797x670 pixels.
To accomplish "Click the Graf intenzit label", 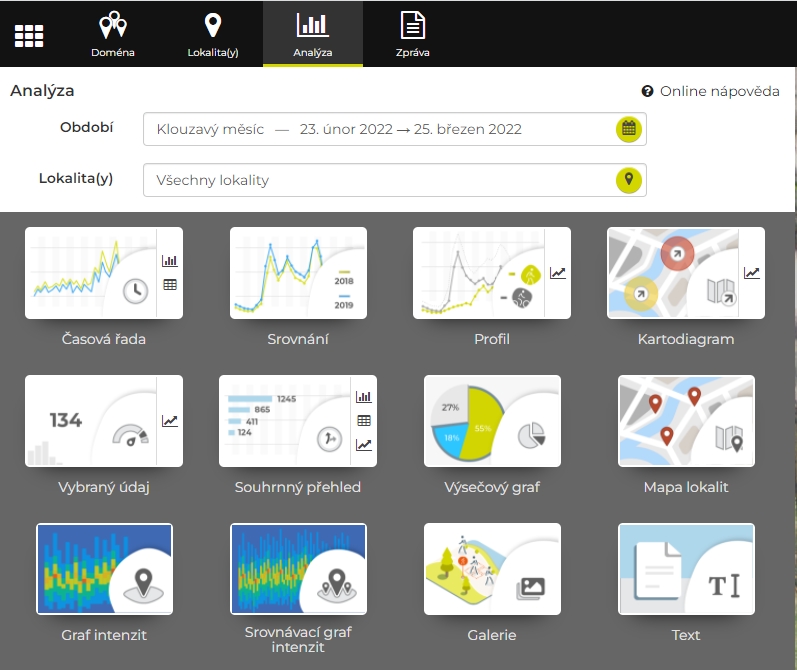I will (104, 635).
